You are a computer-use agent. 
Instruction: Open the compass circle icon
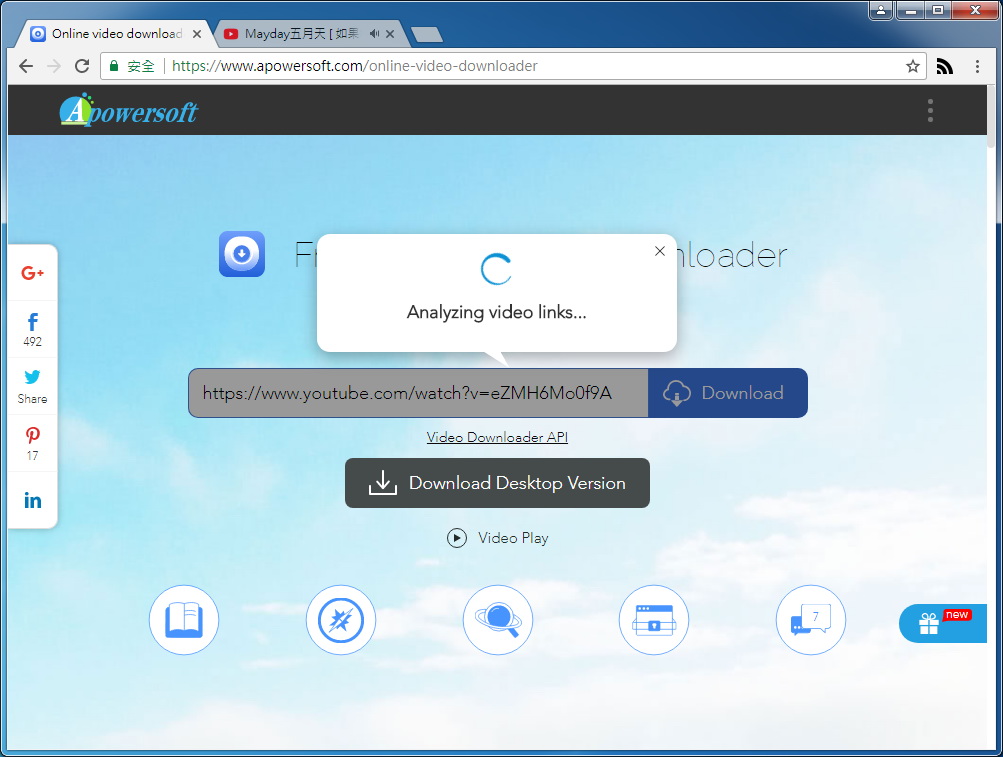click(341, 619)
